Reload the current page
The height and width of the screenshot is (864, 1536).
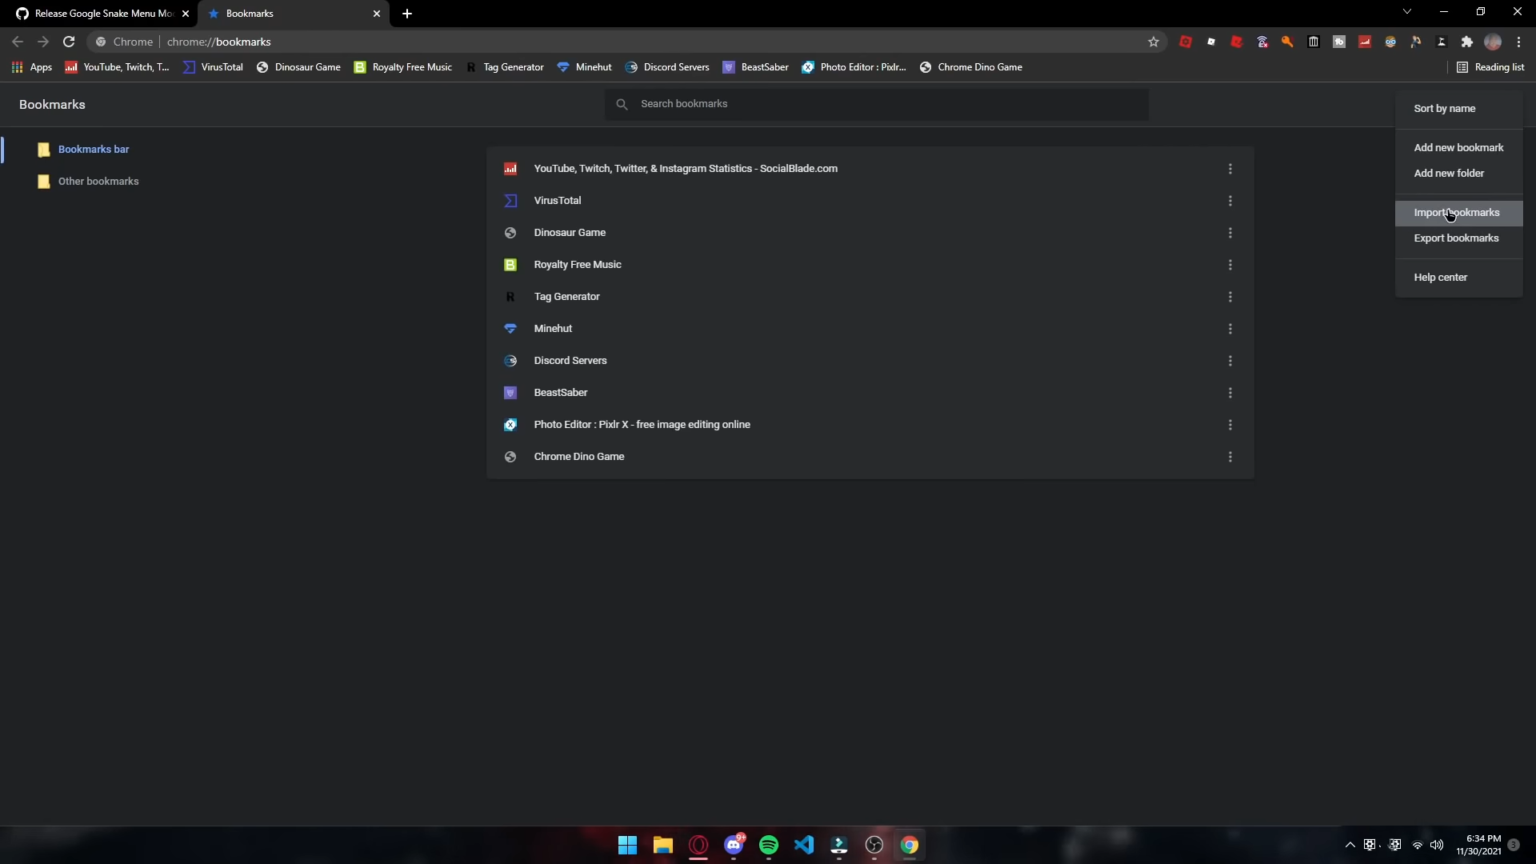pyautogui.click(x=69, y=42)
